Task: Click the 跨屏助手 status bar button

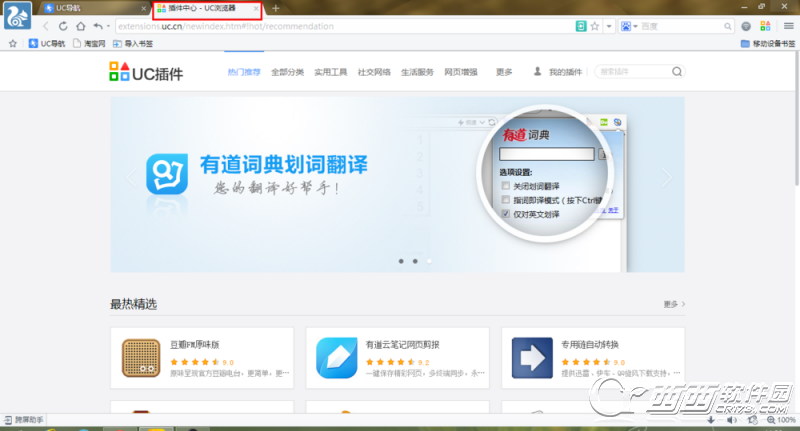Action: click(24, 420)
